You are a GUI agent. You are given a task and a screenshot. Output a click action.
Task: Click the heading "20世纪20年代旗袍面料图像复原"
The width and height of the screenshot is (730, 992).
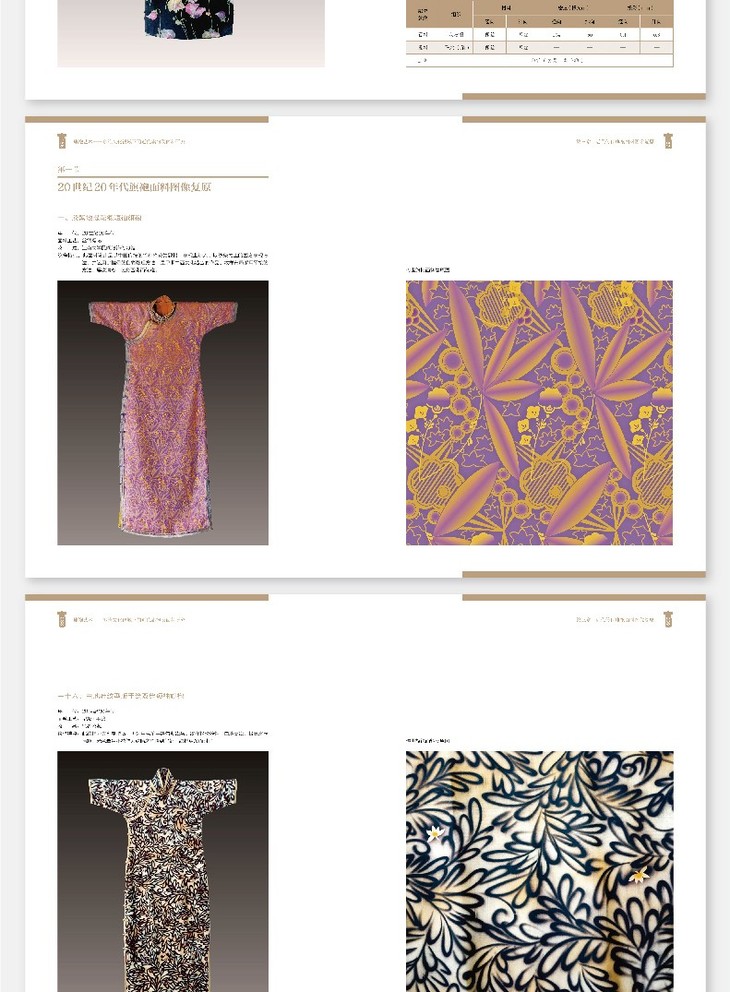[134, 187]
